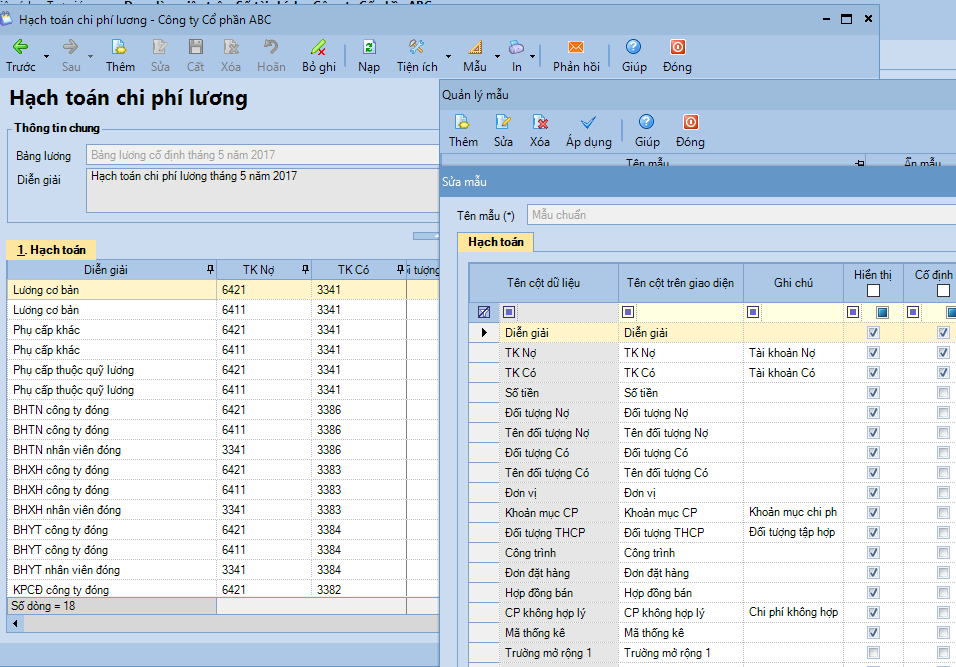This screenshot has height=667, width=956.
Task: Toggle Cố định checkbox for TK Nợ row
Action: pyautogui.click(x=943, y=352)
